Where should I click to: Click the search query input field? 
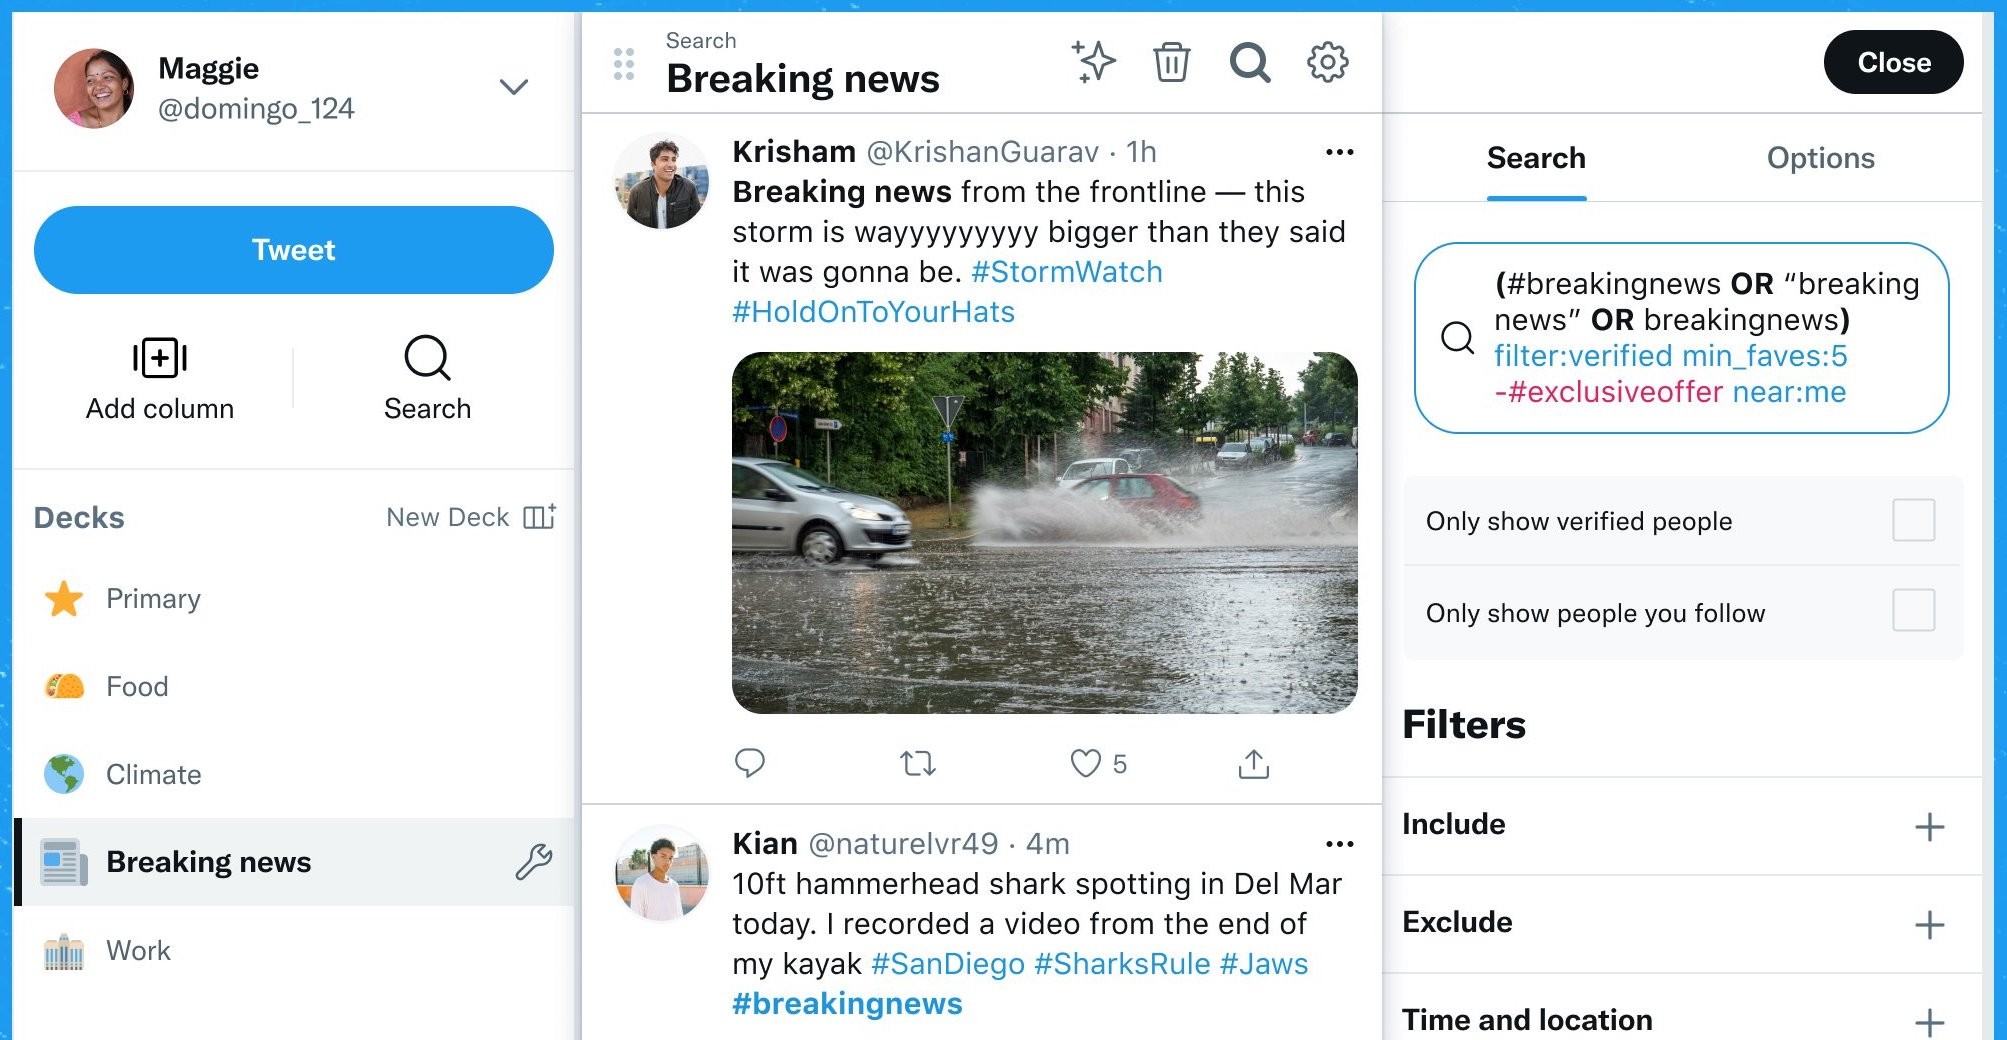point(1682,338)
